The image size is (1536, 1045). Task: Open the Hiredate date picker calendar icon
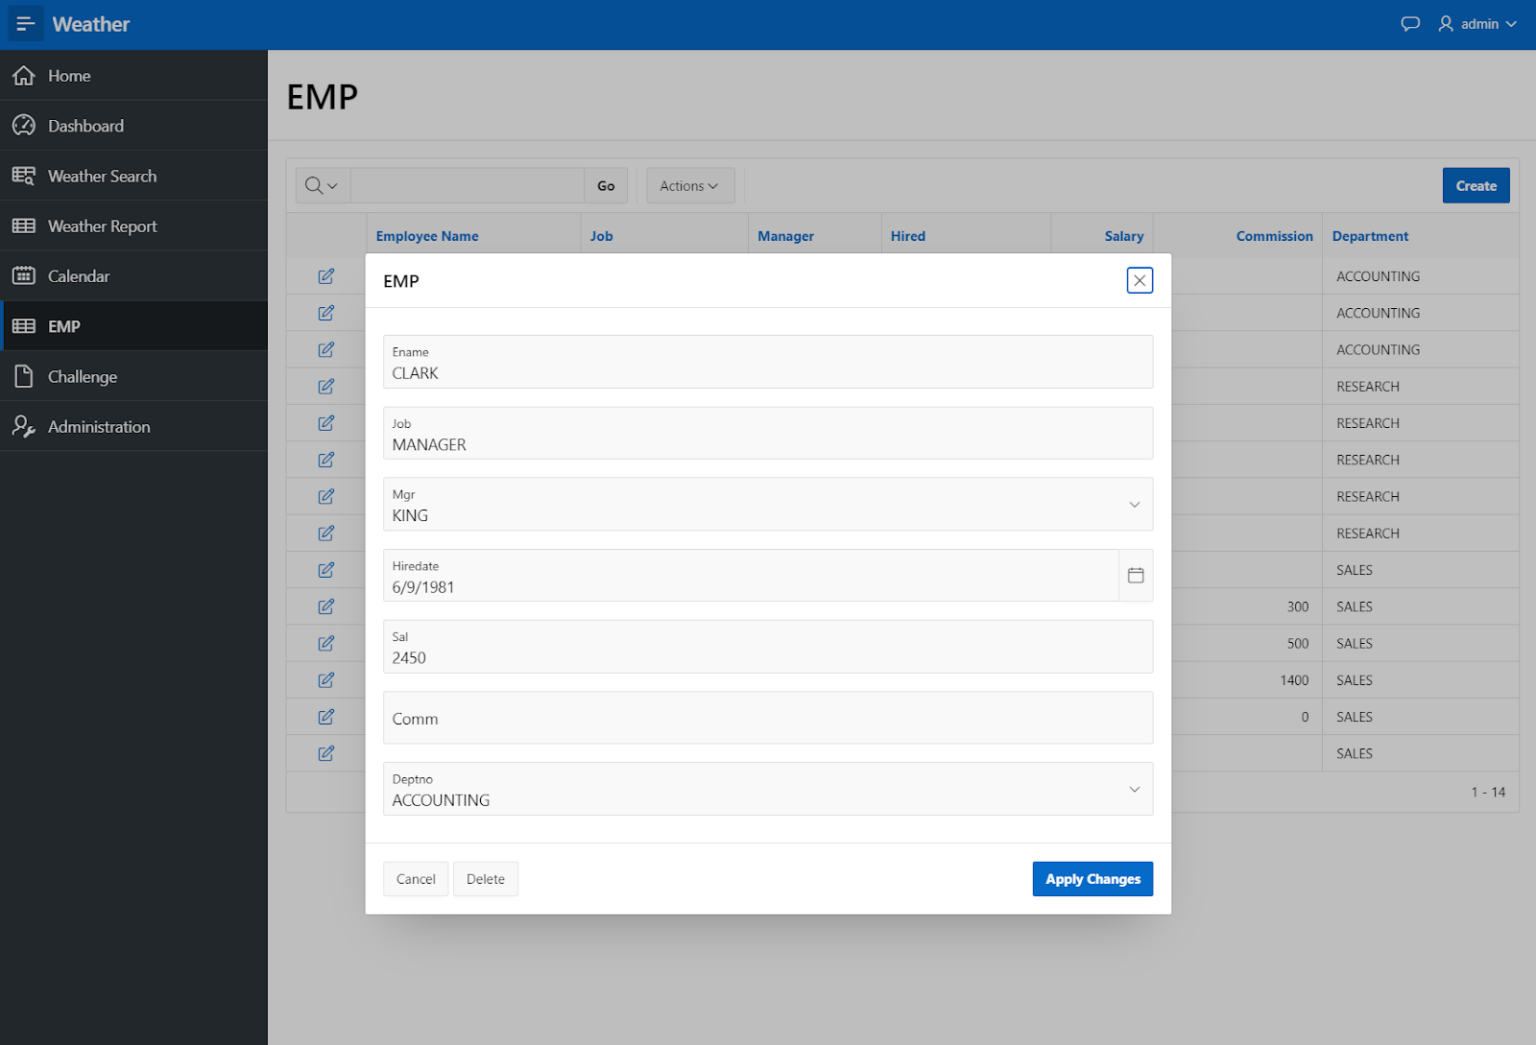point(1136,575)
